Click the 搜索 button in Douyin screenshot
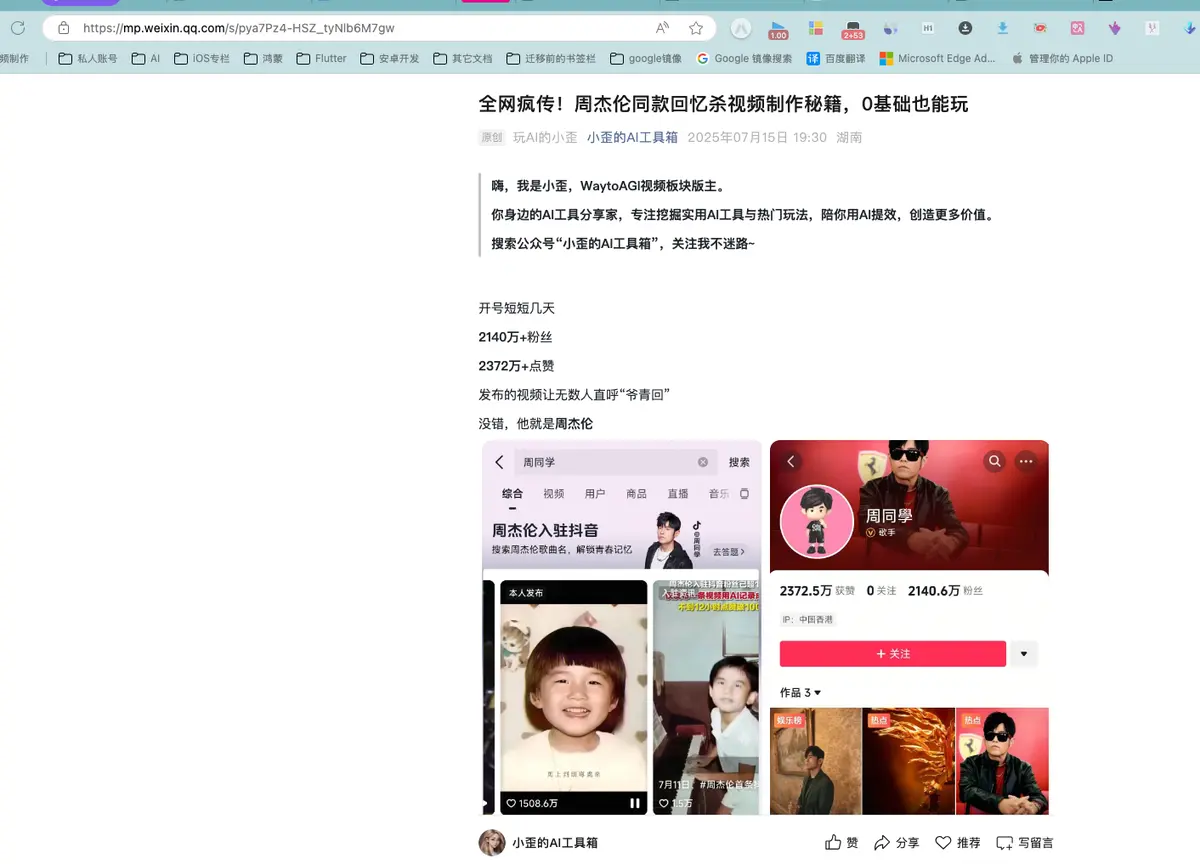Viewport: 1200px width, 864px height. click(739, 462)
